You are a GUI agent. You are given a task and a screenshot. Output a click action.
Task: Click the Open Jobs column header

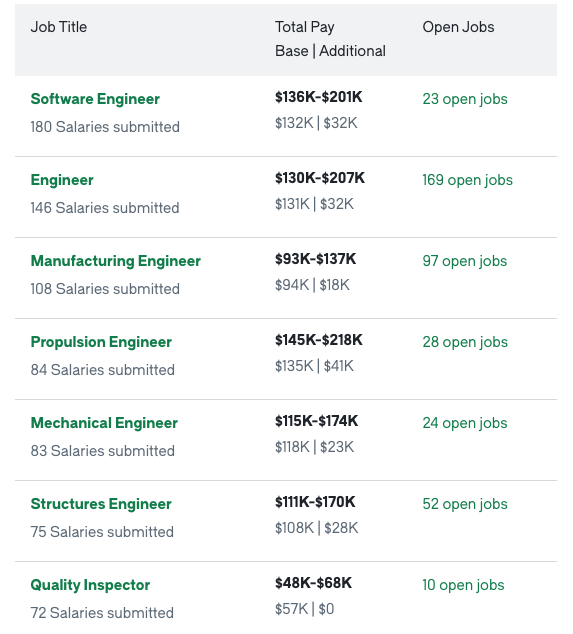(458, 27)
